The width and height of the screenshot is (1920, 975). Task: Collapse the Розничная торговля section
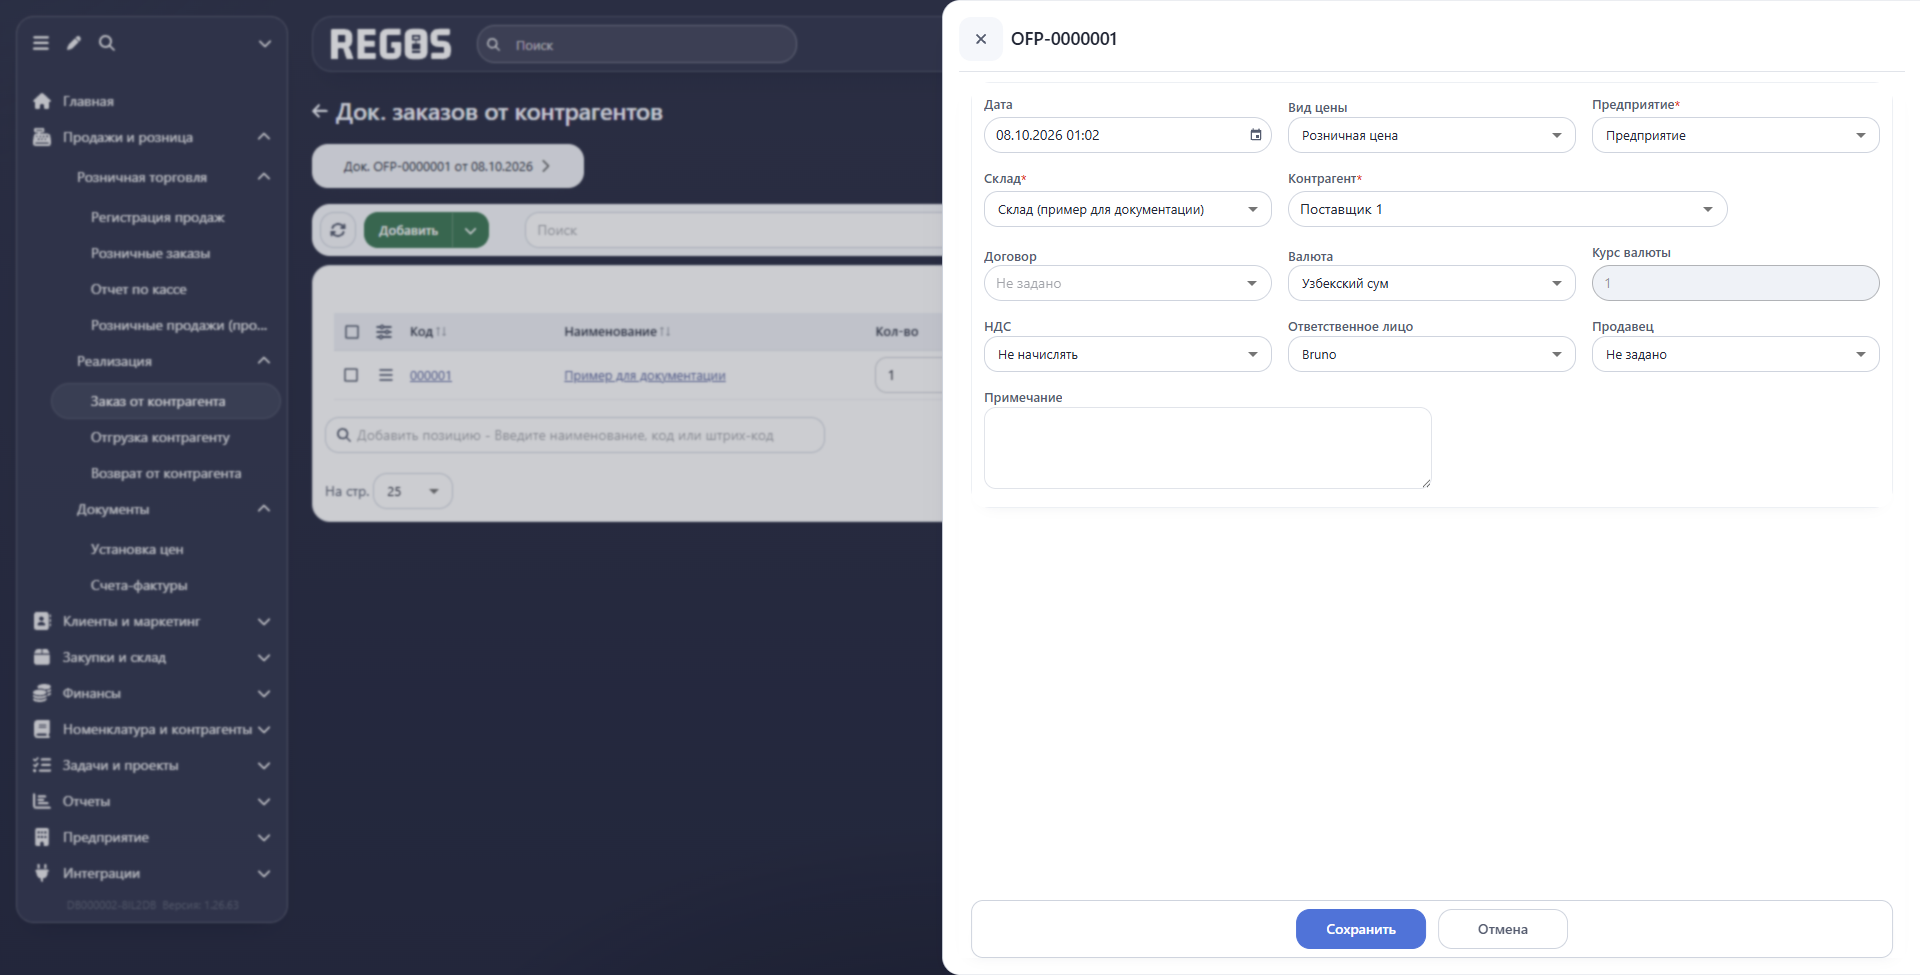pos(264,177)
